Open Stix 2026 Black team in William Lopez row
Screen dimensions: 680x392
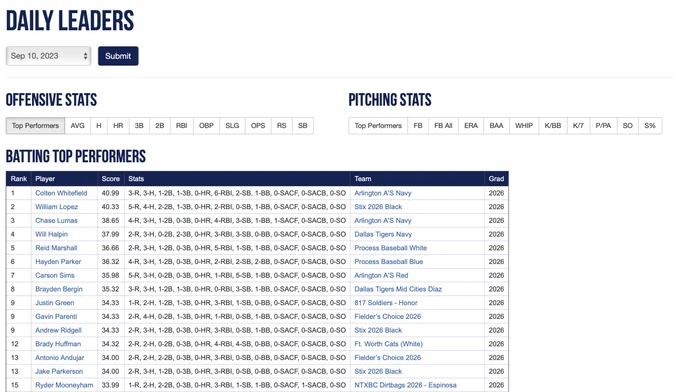tap(378, 207)
